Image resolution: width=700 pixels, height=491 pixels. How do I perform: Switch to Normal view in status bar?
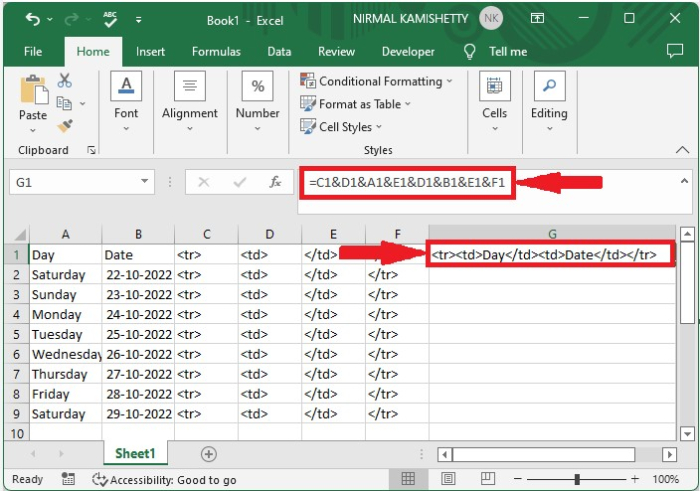[x=408, y=479]
